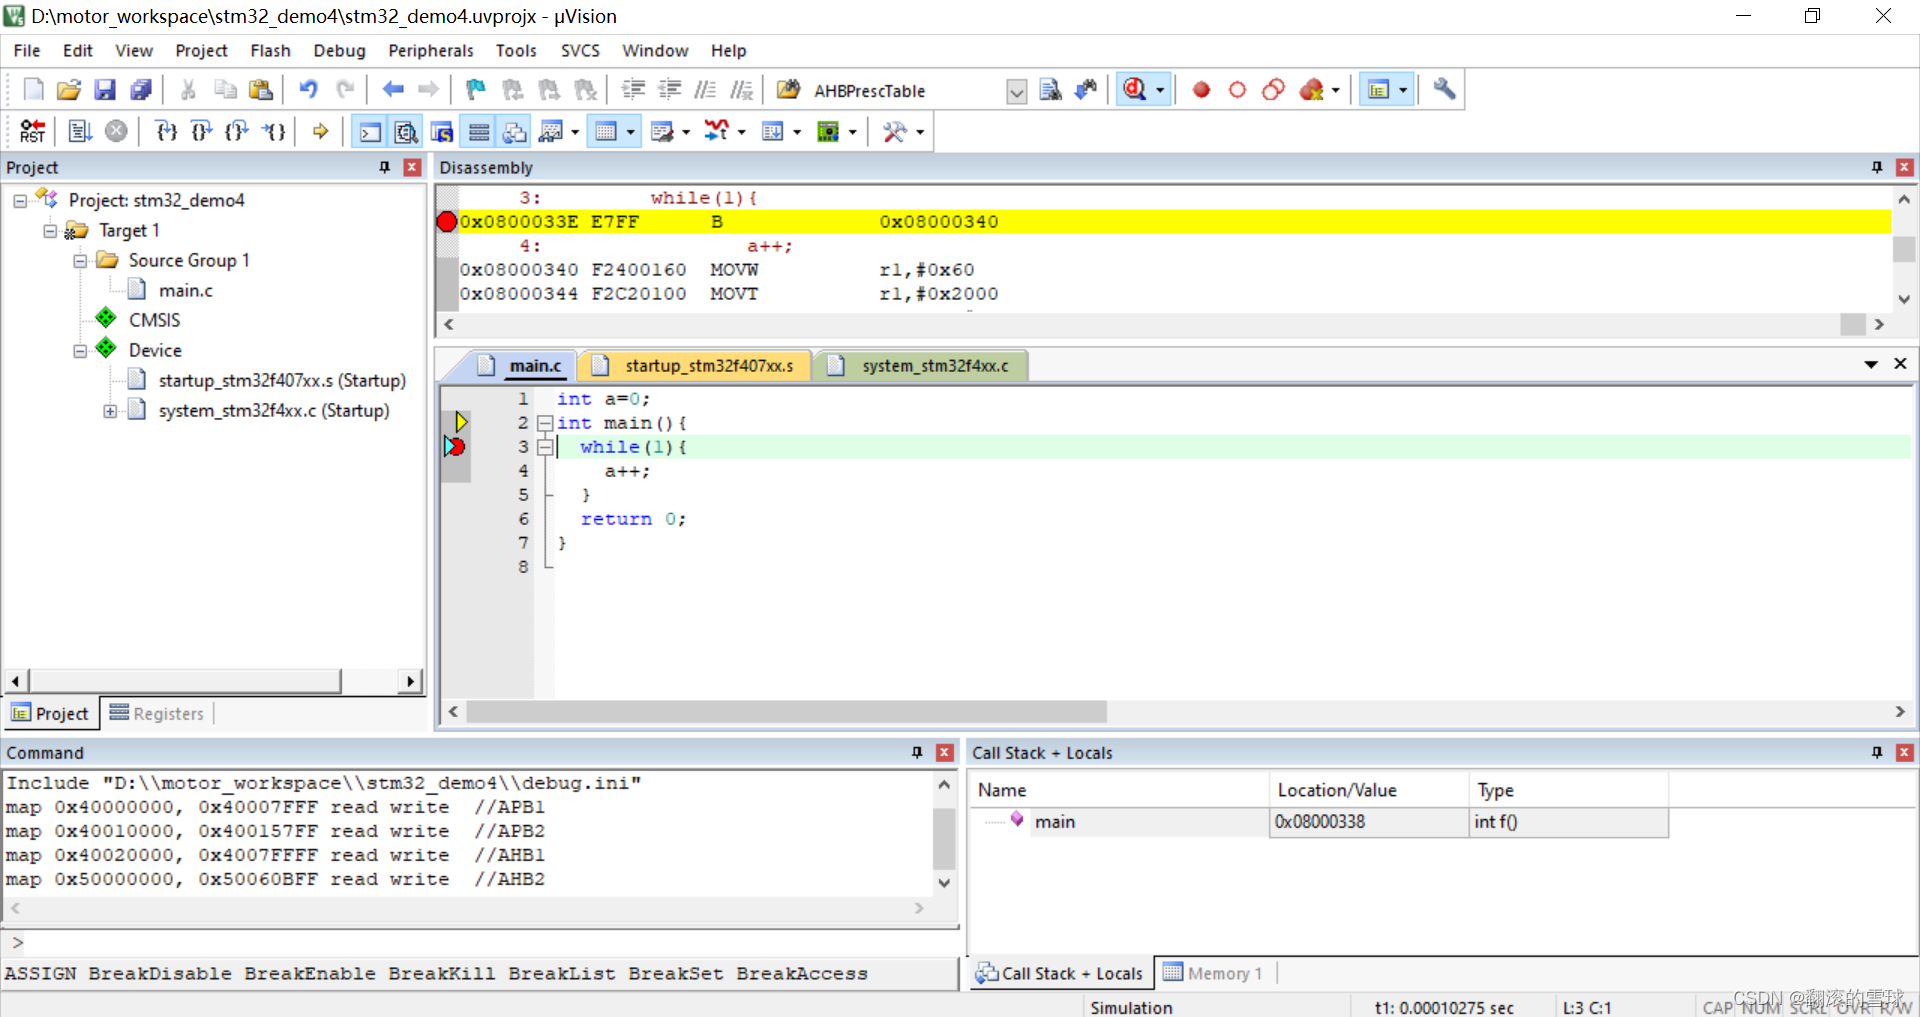Open the Memory 1 tab
Viewport: 1920px width, 1017px height.
(x=1213, y=973)
